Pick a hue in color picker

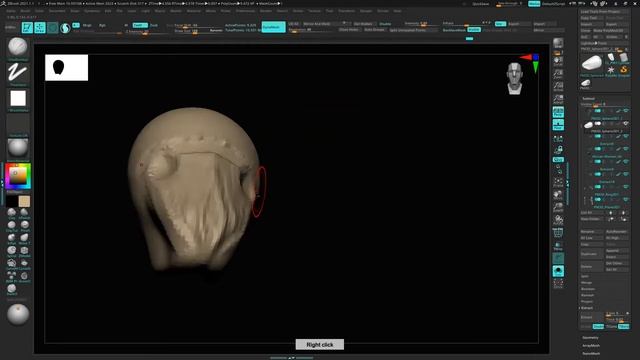tap(18, 176)
